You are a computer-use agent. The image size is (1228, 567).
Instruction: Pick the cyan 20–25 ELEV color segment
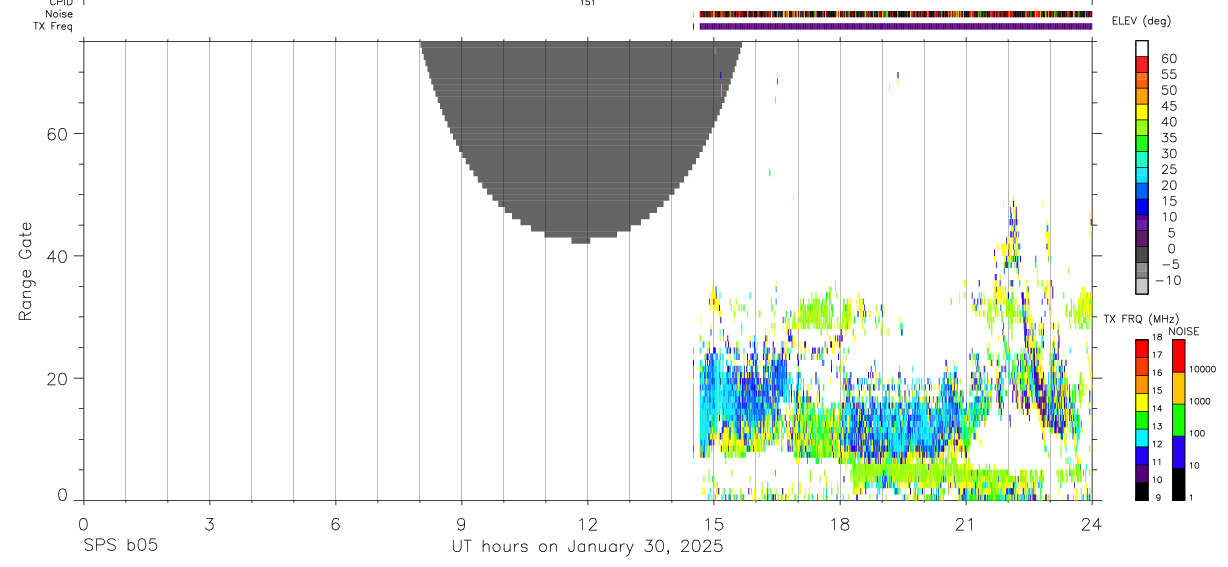tap(1141, 176)
